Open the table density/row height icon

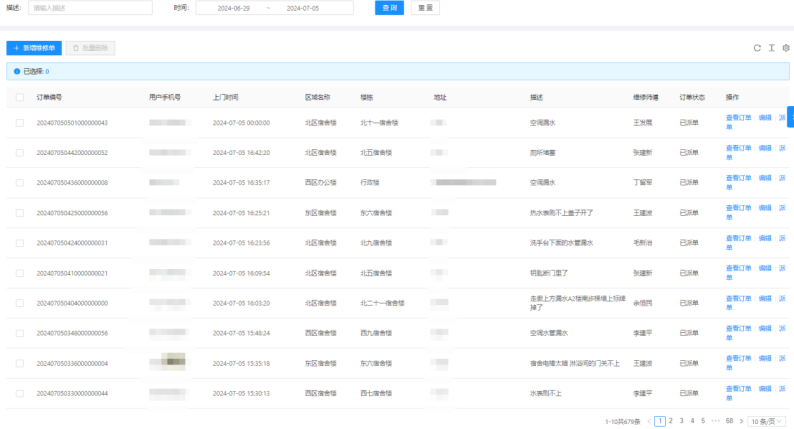(771, 48)
